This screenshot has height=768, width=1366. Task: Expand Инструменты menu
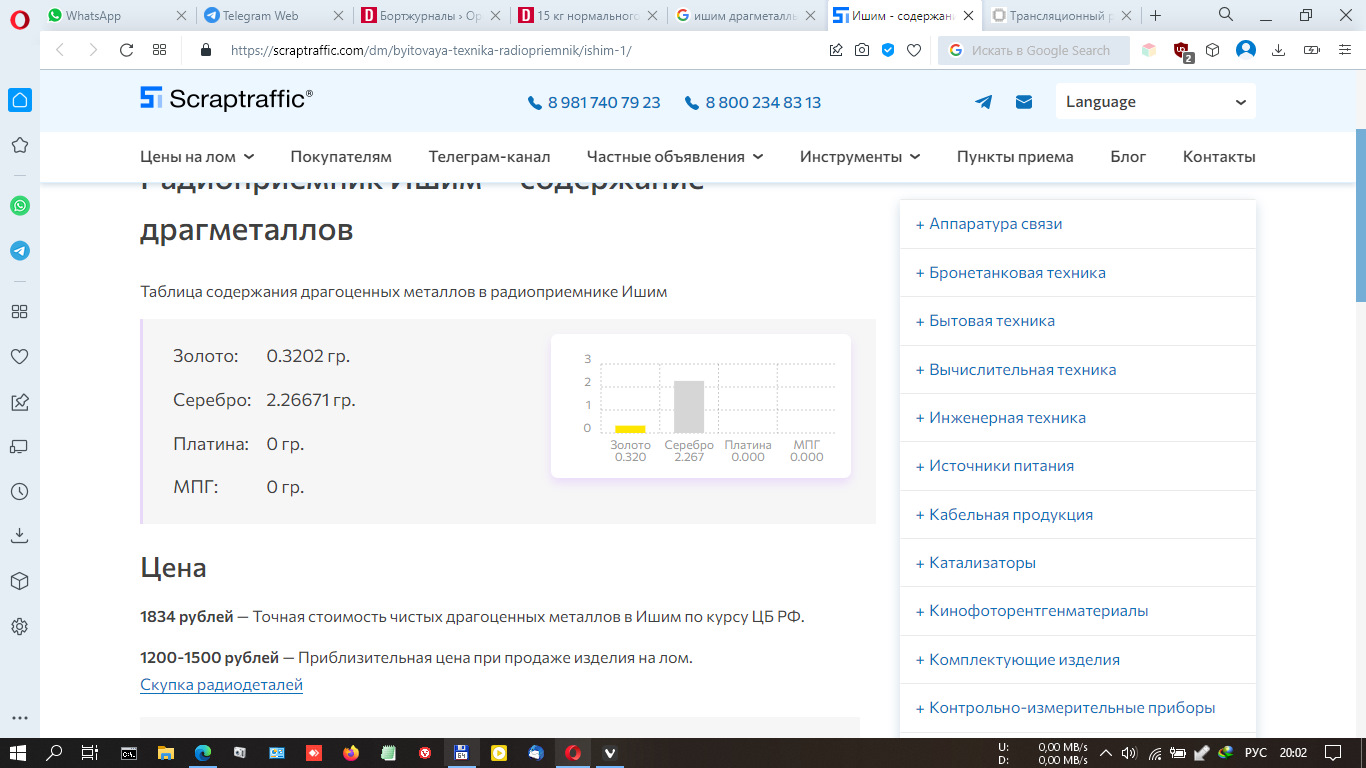[x=860, y=157]
